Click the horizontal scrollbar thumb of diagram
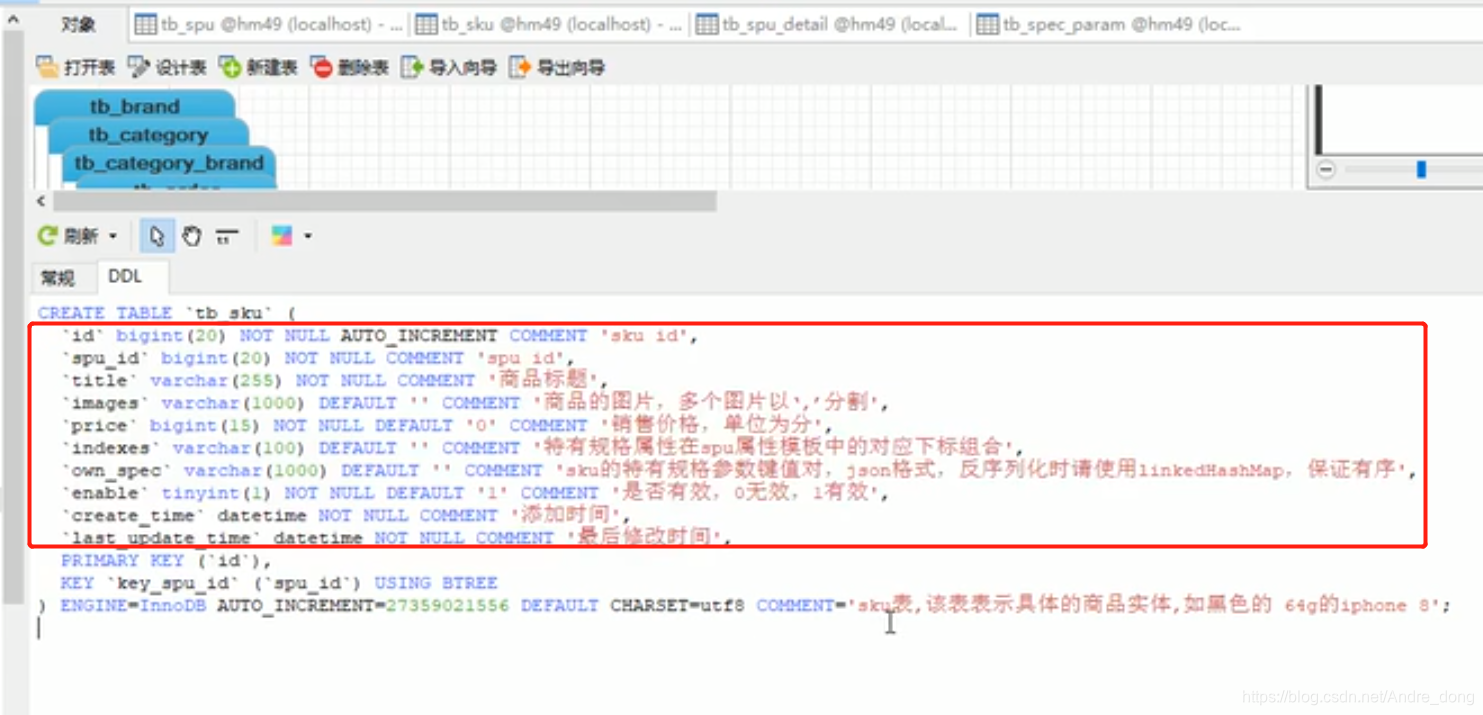 click(x=385, y=201)
